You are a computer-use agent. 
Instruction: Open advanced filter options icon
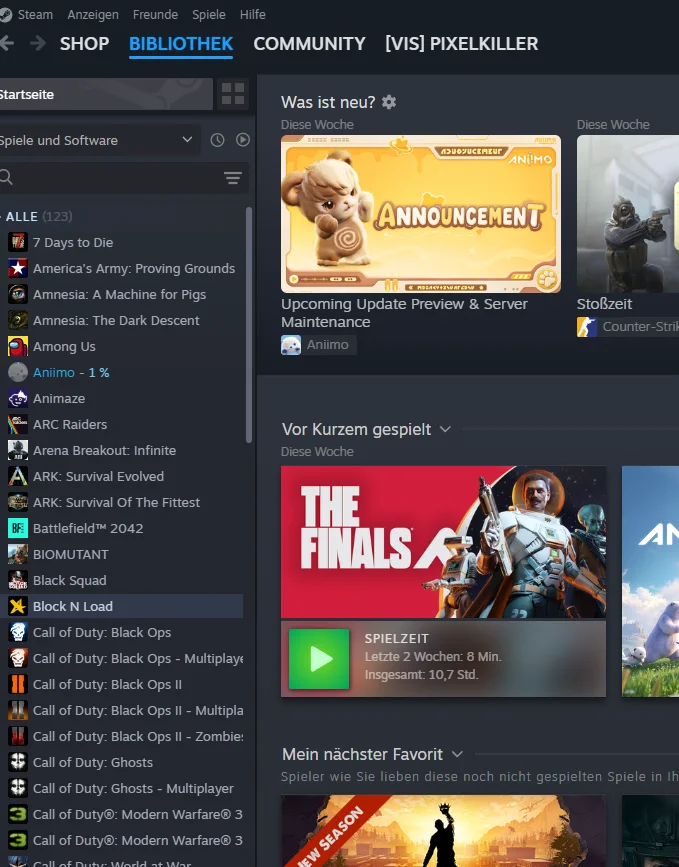coord(233,177)
